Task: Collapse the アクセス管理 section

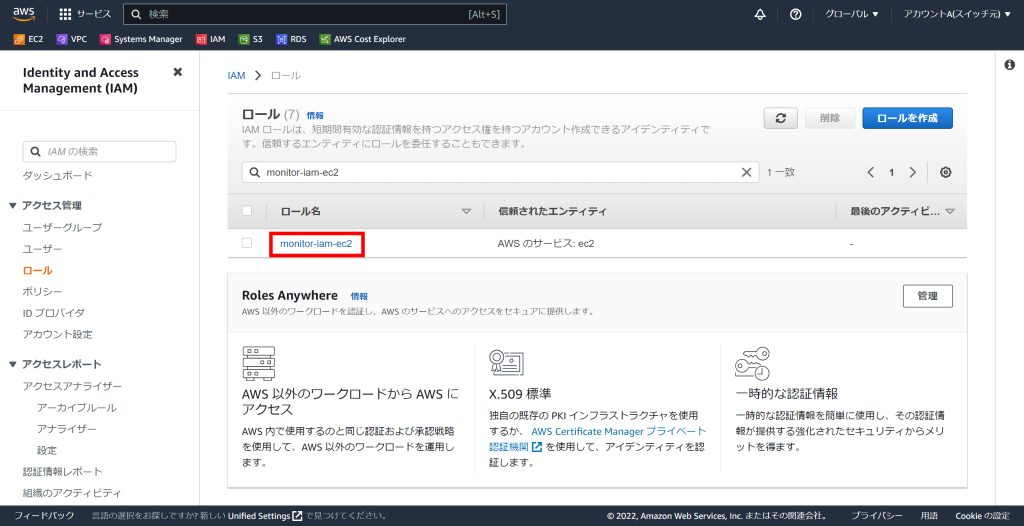Action: (12, 206)
